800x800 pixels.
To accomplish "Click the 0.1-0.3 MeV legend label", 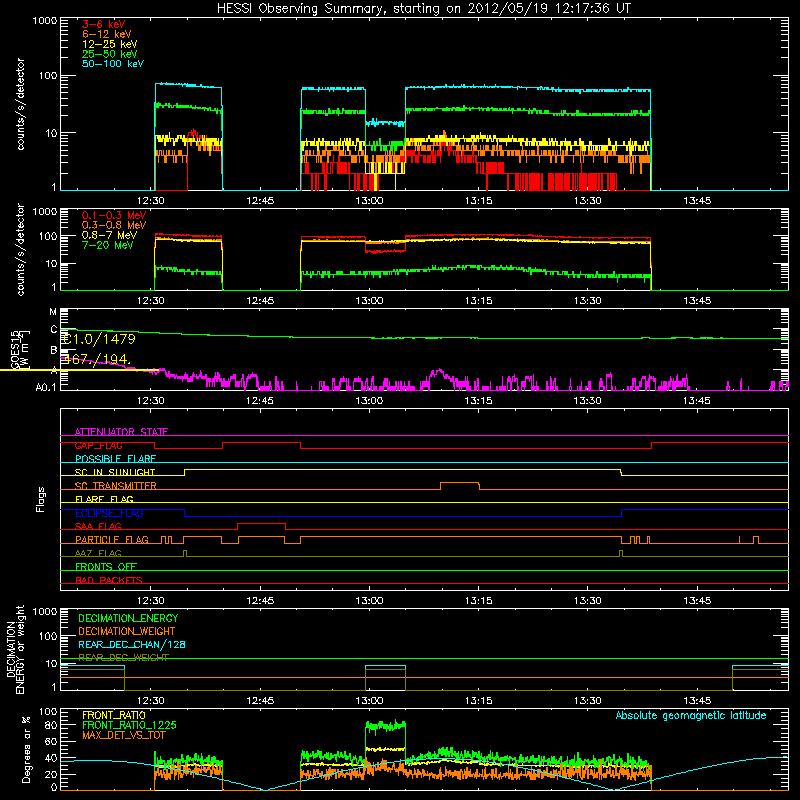I will 114,215.
